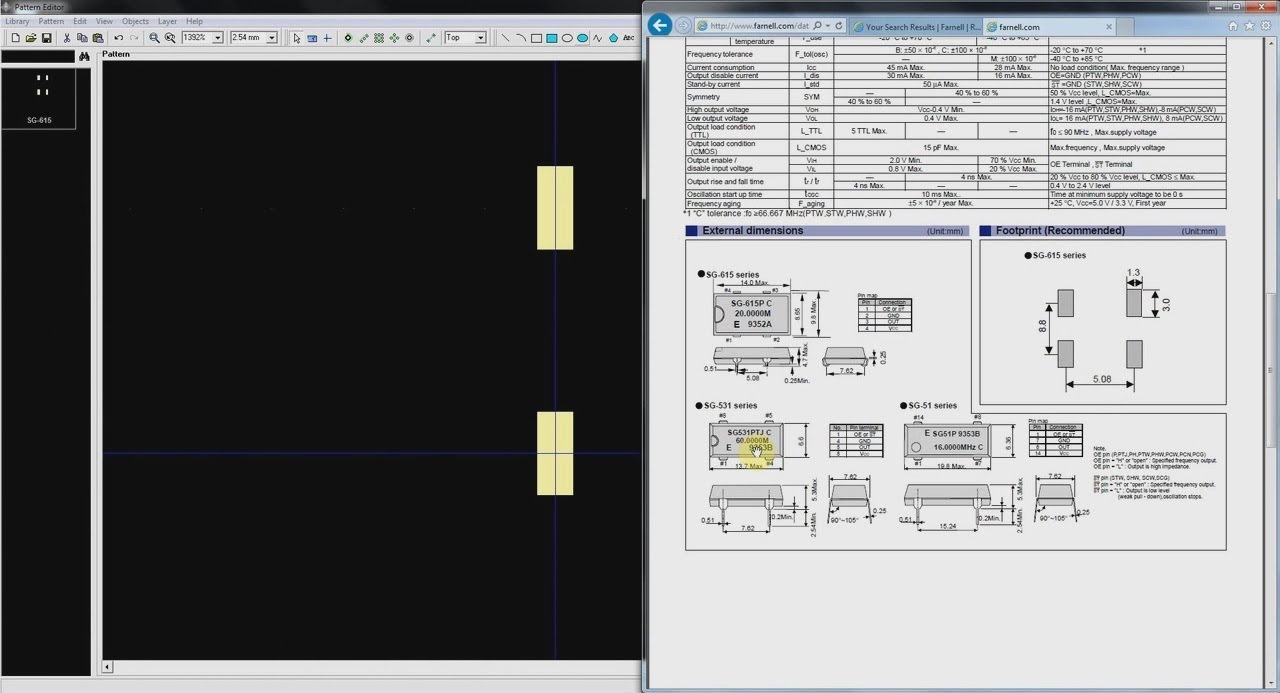The height and width of the screenshot is (693, 1280).
Task: Click the browser Refresh icon
Action: [839, 26]
